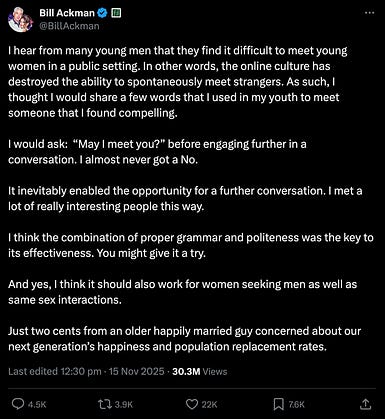
Task: Click the Bill Ackman display name
Action: point(67,13)
